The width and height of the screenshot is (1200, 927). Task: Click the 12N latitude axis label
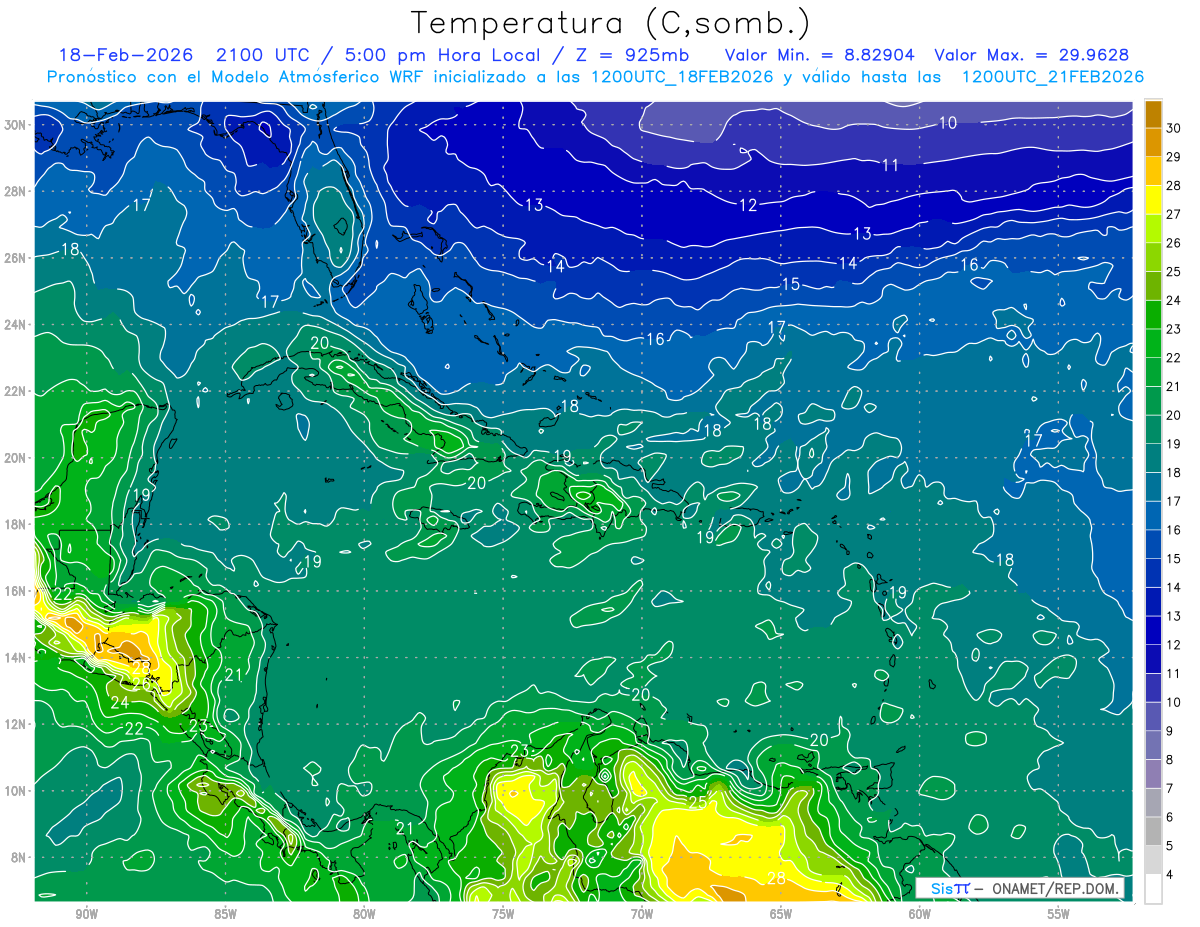pyautogui.click(x=16, y=724)
